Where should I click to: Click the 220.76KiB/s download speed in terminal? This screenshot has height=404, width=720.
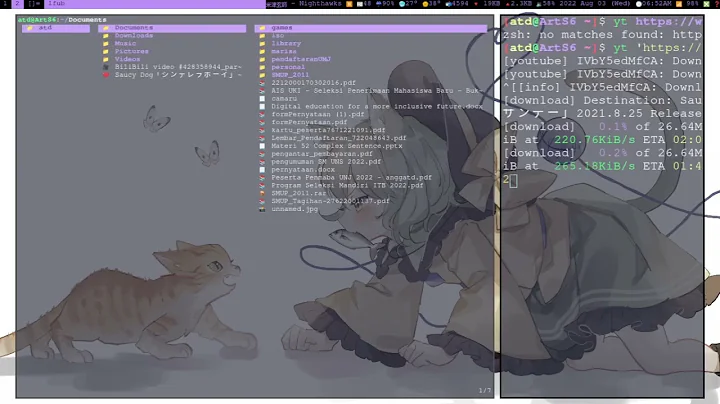595,140
